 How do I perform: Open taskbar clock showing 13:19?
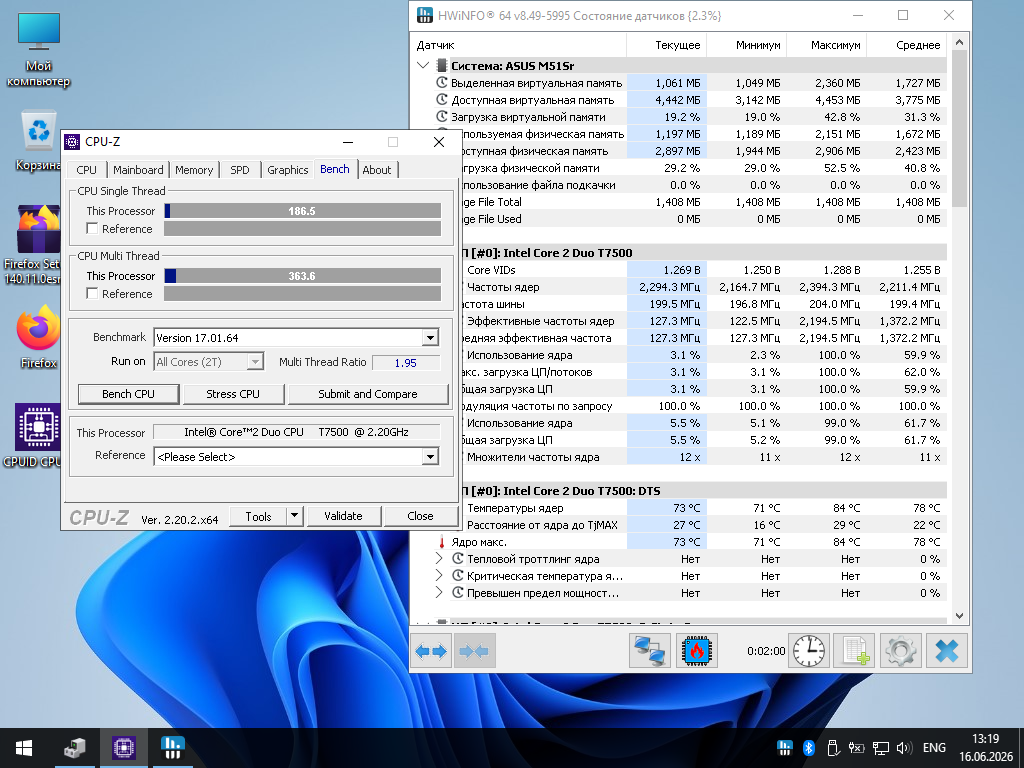(x=986, y=748)
